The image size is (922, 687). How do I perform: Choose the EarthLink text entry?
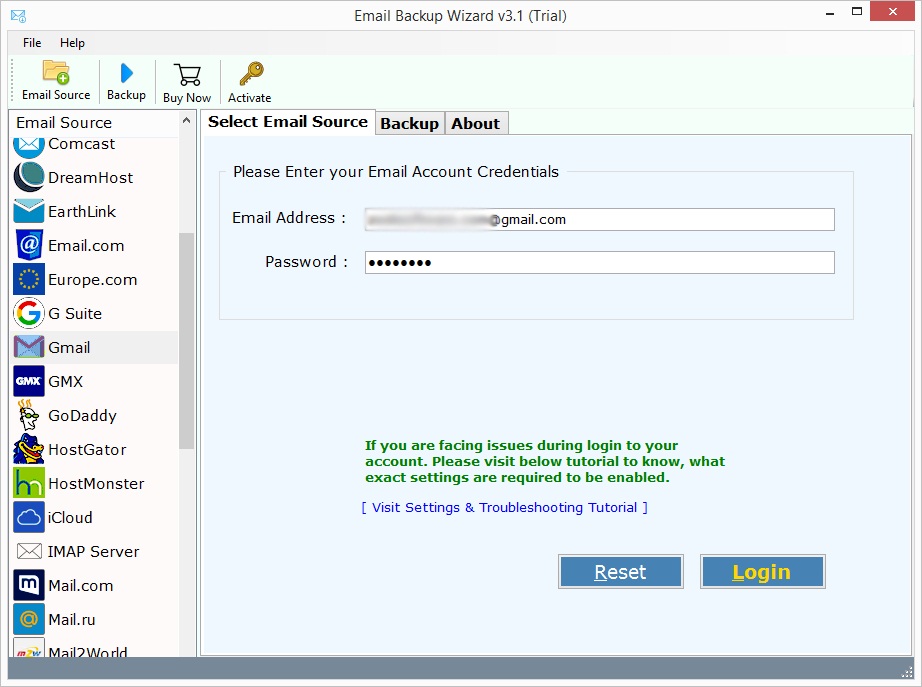coord(82,212)
